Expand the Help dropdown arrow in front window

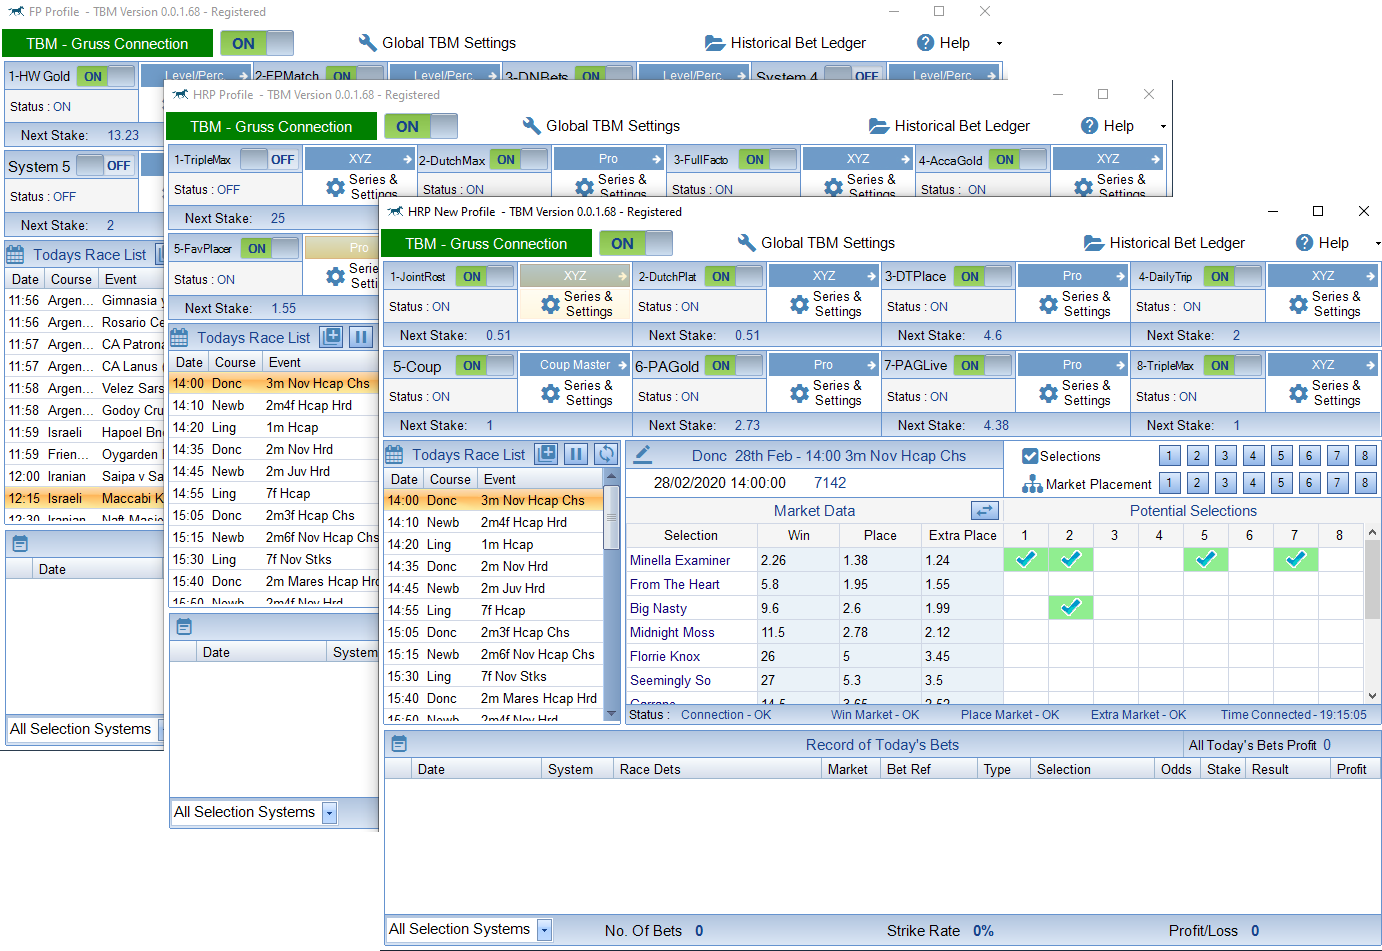1377,243
